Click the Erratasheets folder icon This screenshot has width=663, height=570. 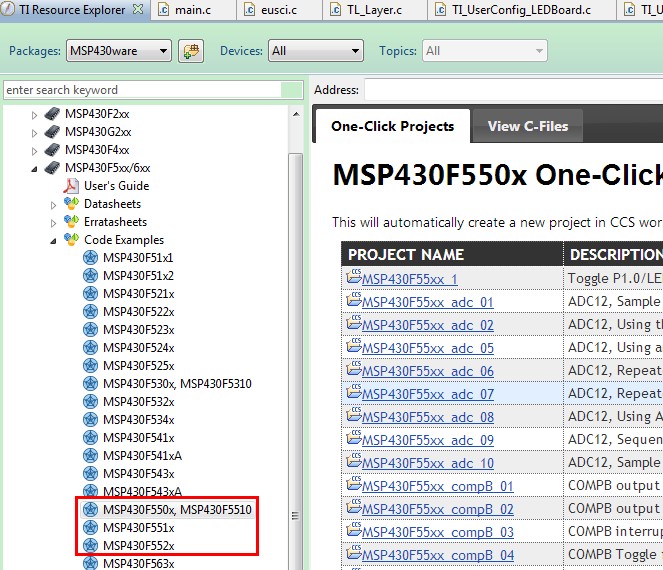(x=71, y=222)
